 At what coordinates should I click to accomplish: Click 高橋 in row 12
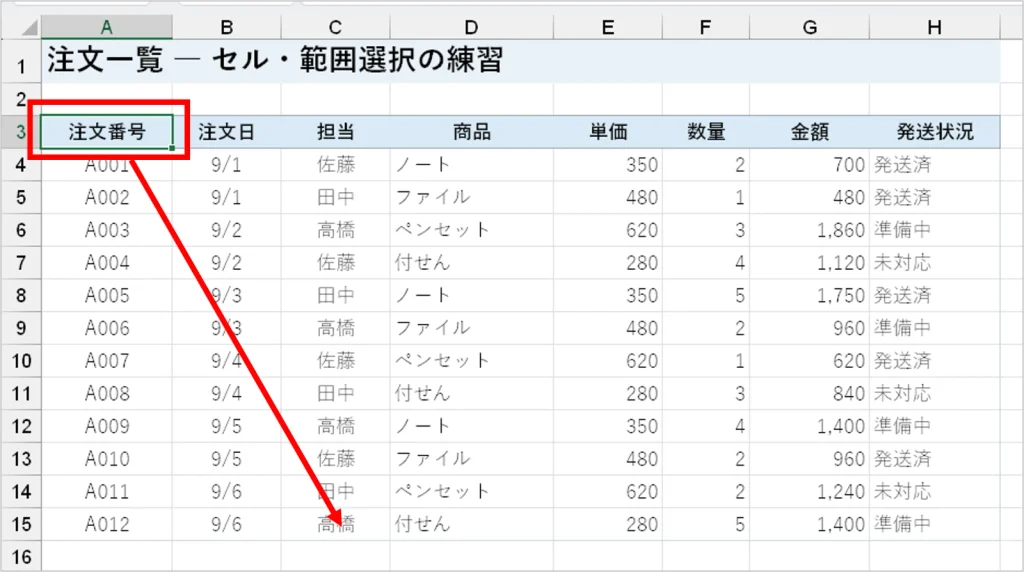(336, 426)
